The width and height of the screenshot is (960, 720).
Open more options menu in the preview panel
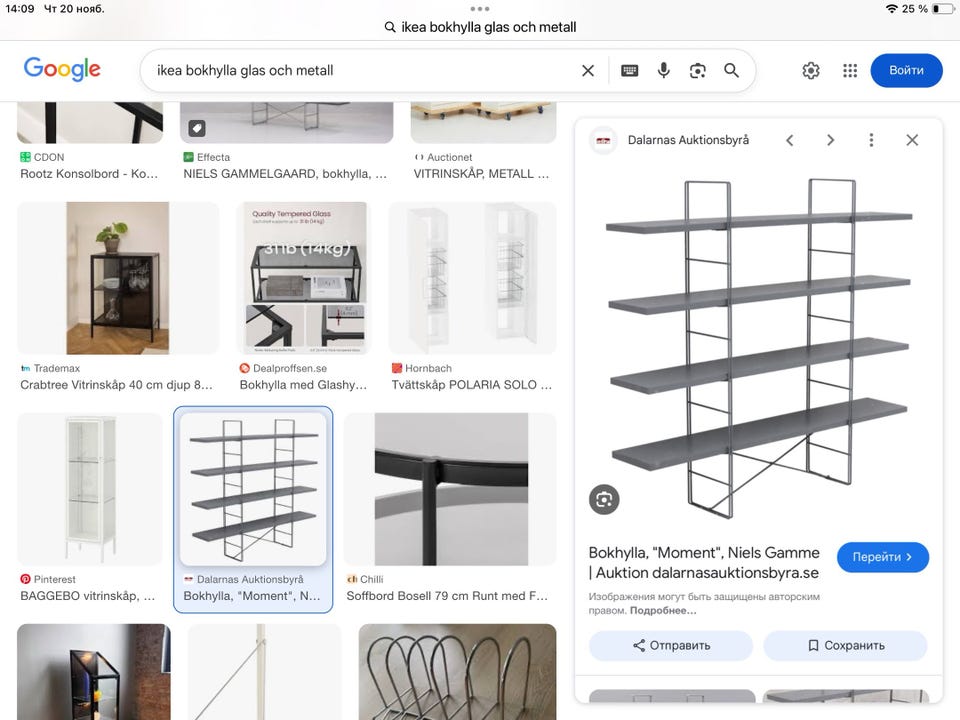(x=871, y=140)
